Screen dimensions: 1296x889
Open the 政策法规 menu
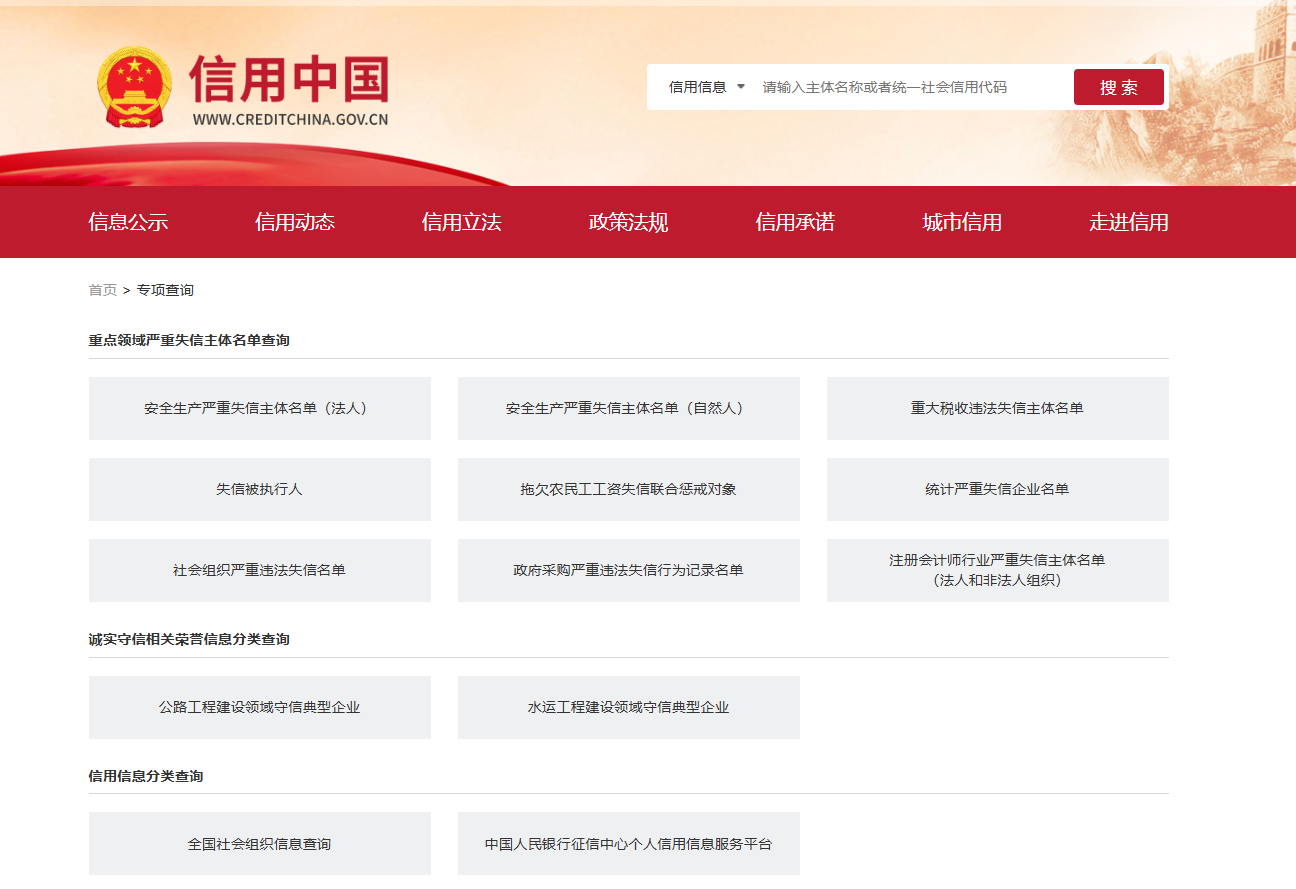pyautogui.click(x=629, y=222)
